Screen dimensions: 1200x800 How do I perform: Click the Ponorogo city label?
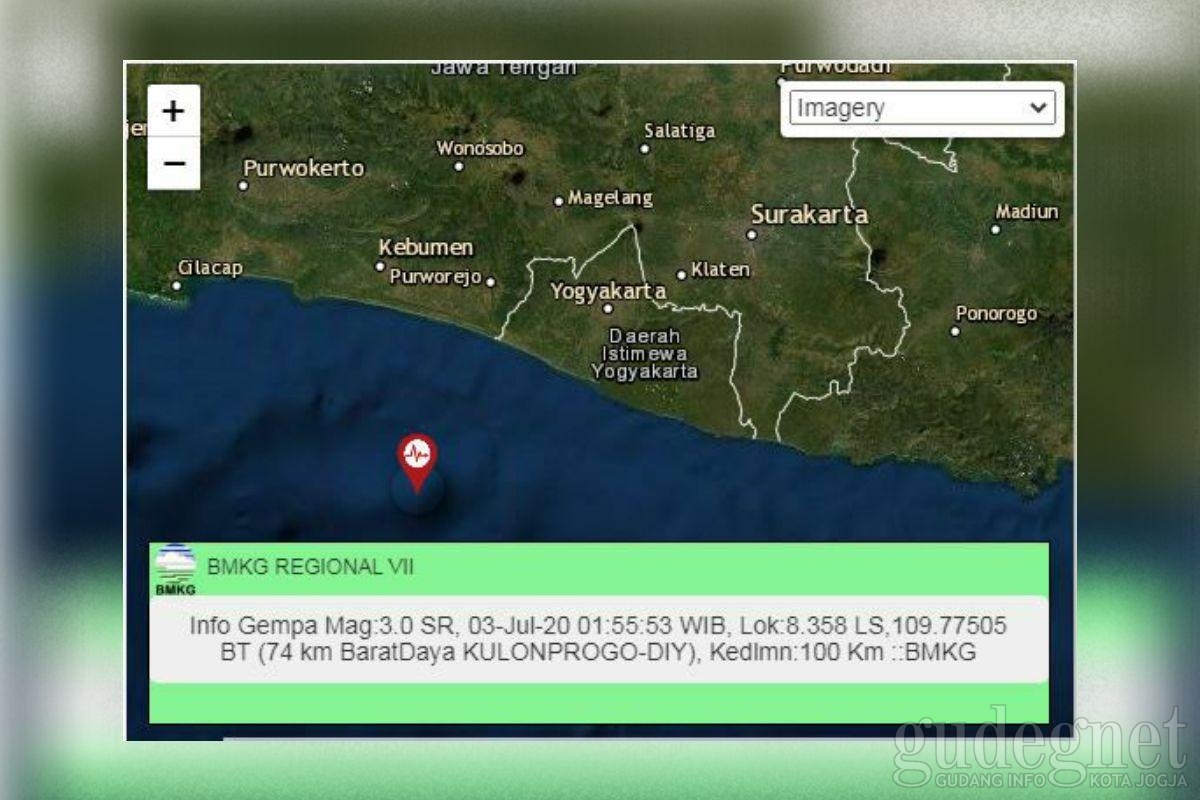tap(996, 313)
